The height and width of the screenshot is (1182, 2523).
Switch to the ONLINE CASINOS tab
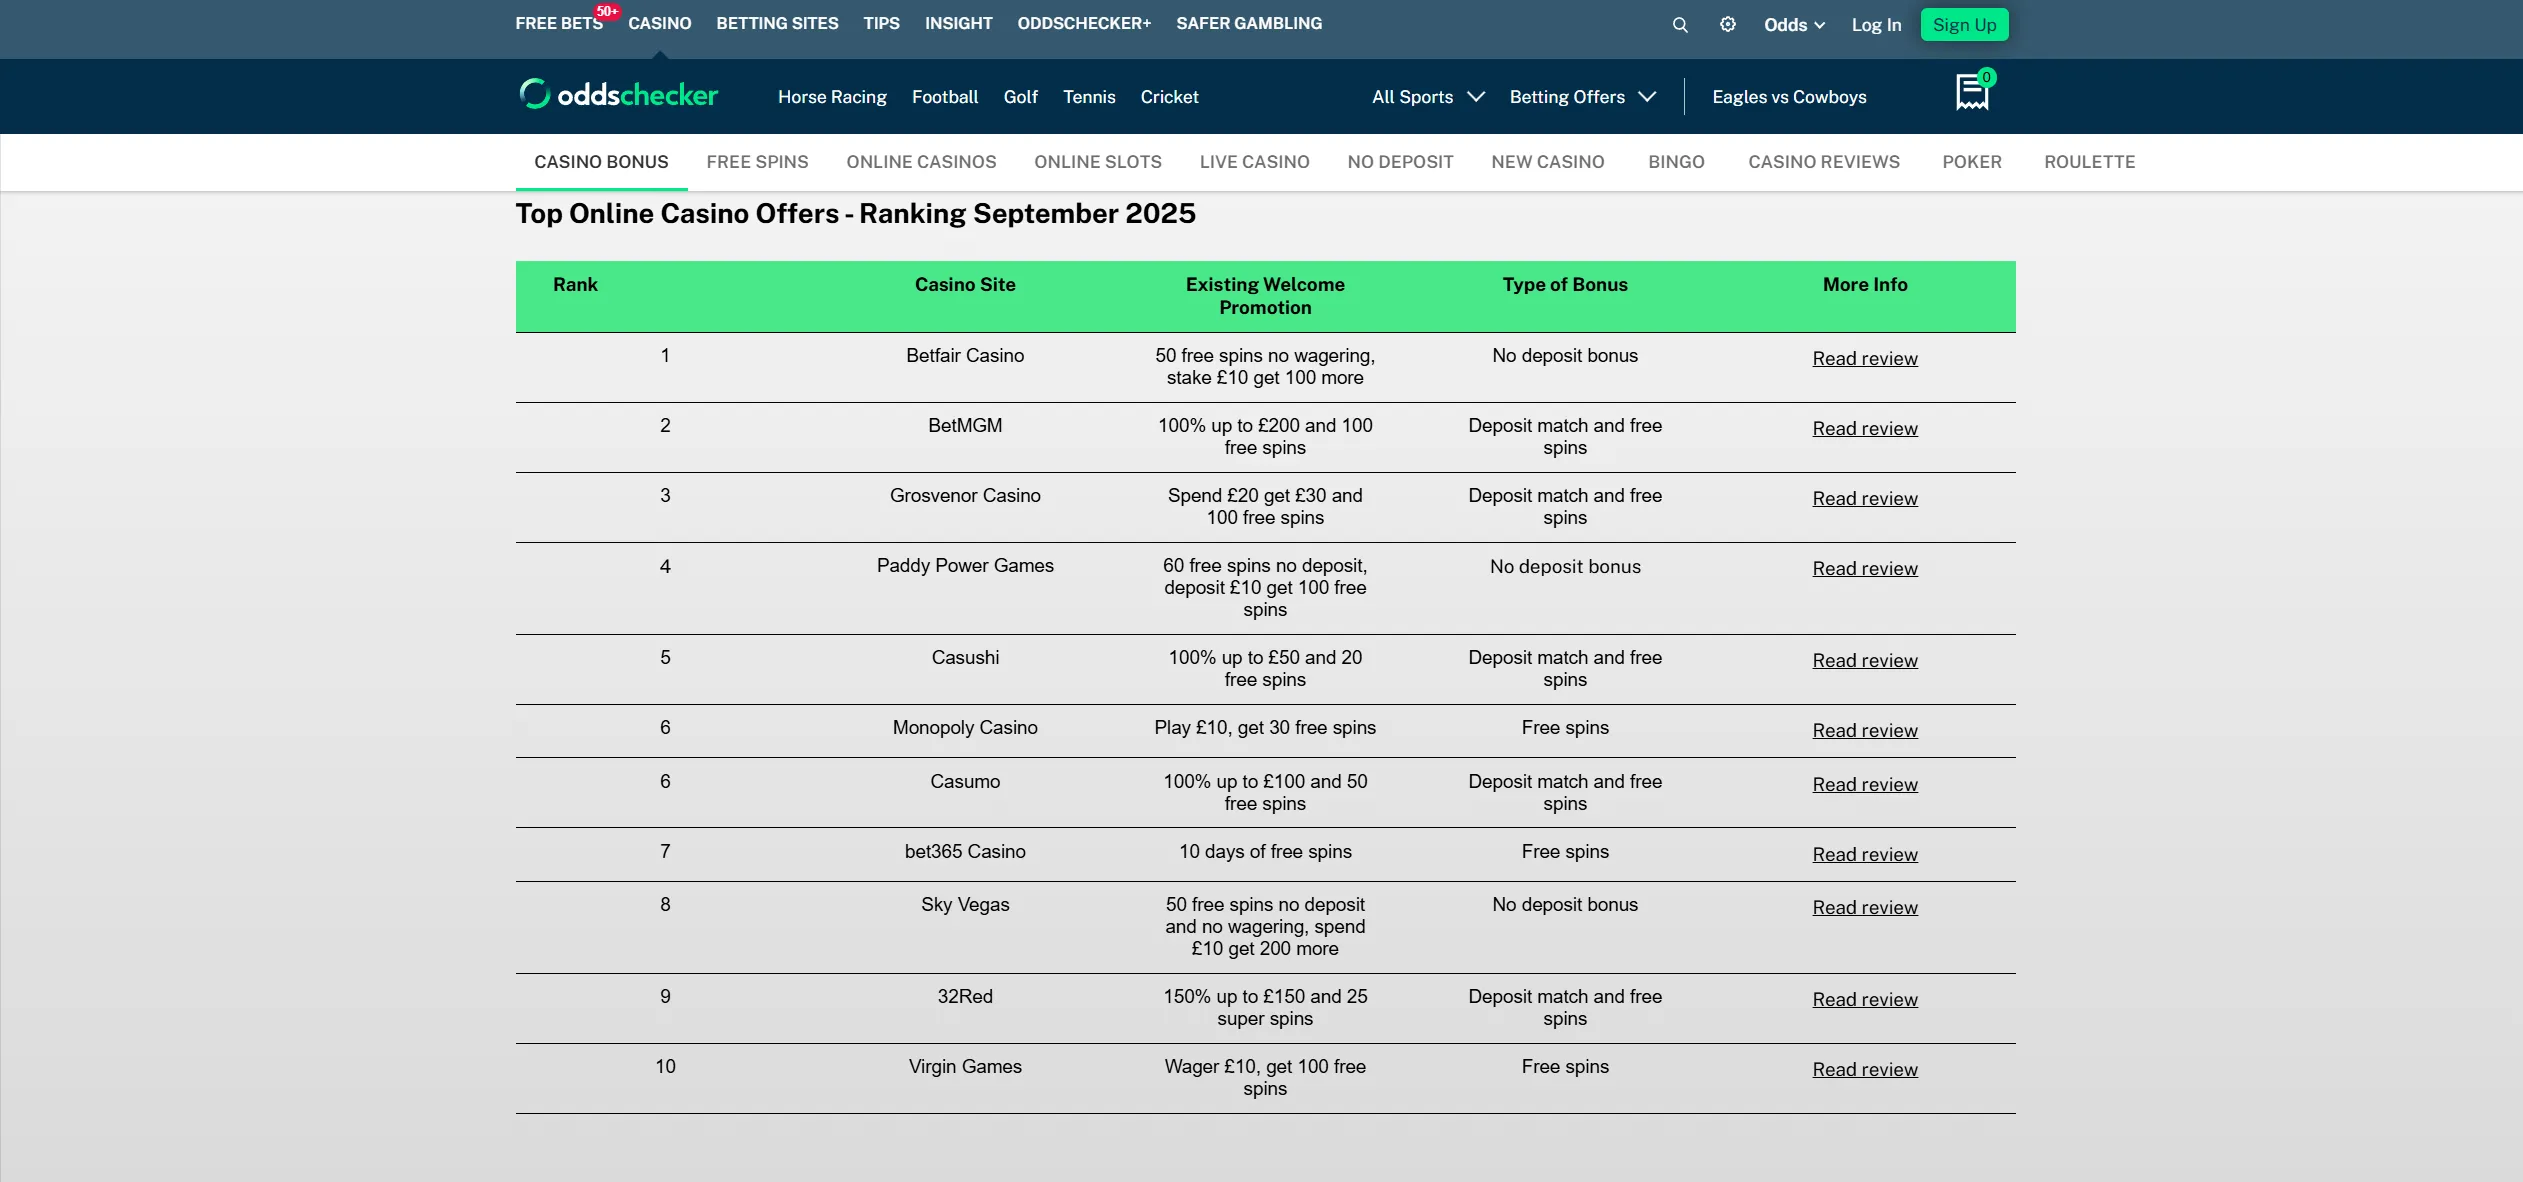921,162
